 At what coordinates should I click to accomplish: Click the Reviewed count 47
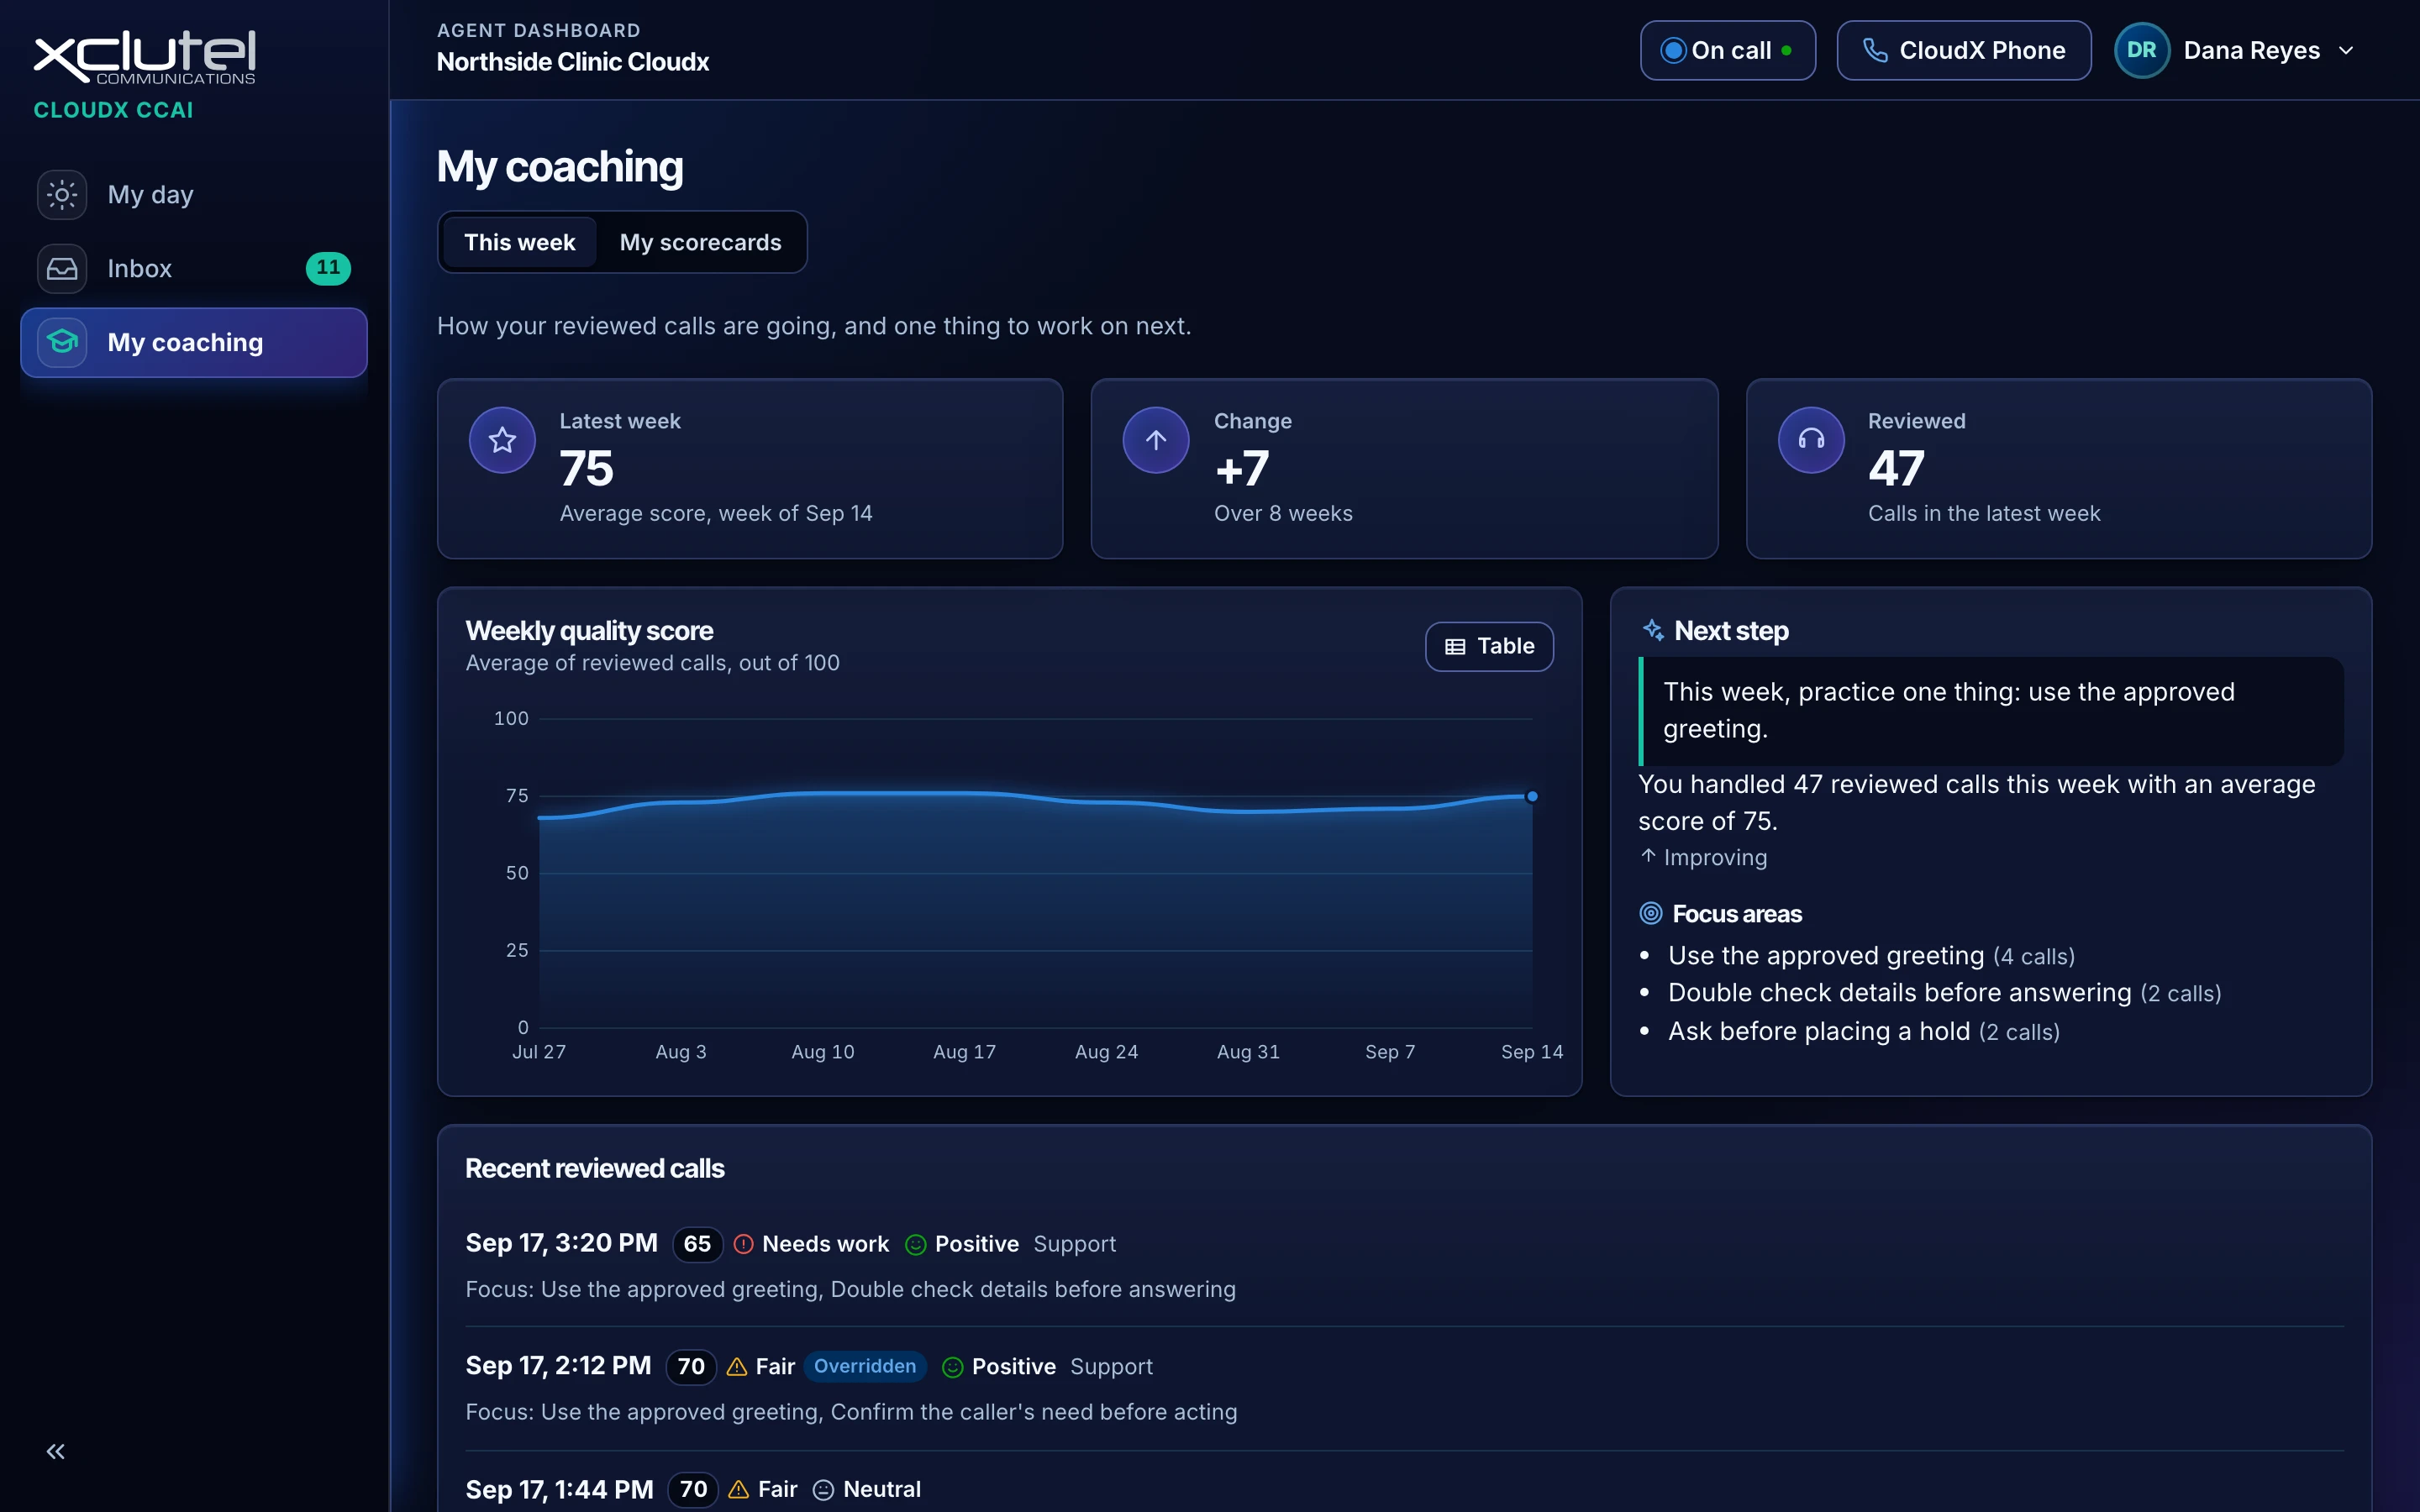pos(1896,469)
